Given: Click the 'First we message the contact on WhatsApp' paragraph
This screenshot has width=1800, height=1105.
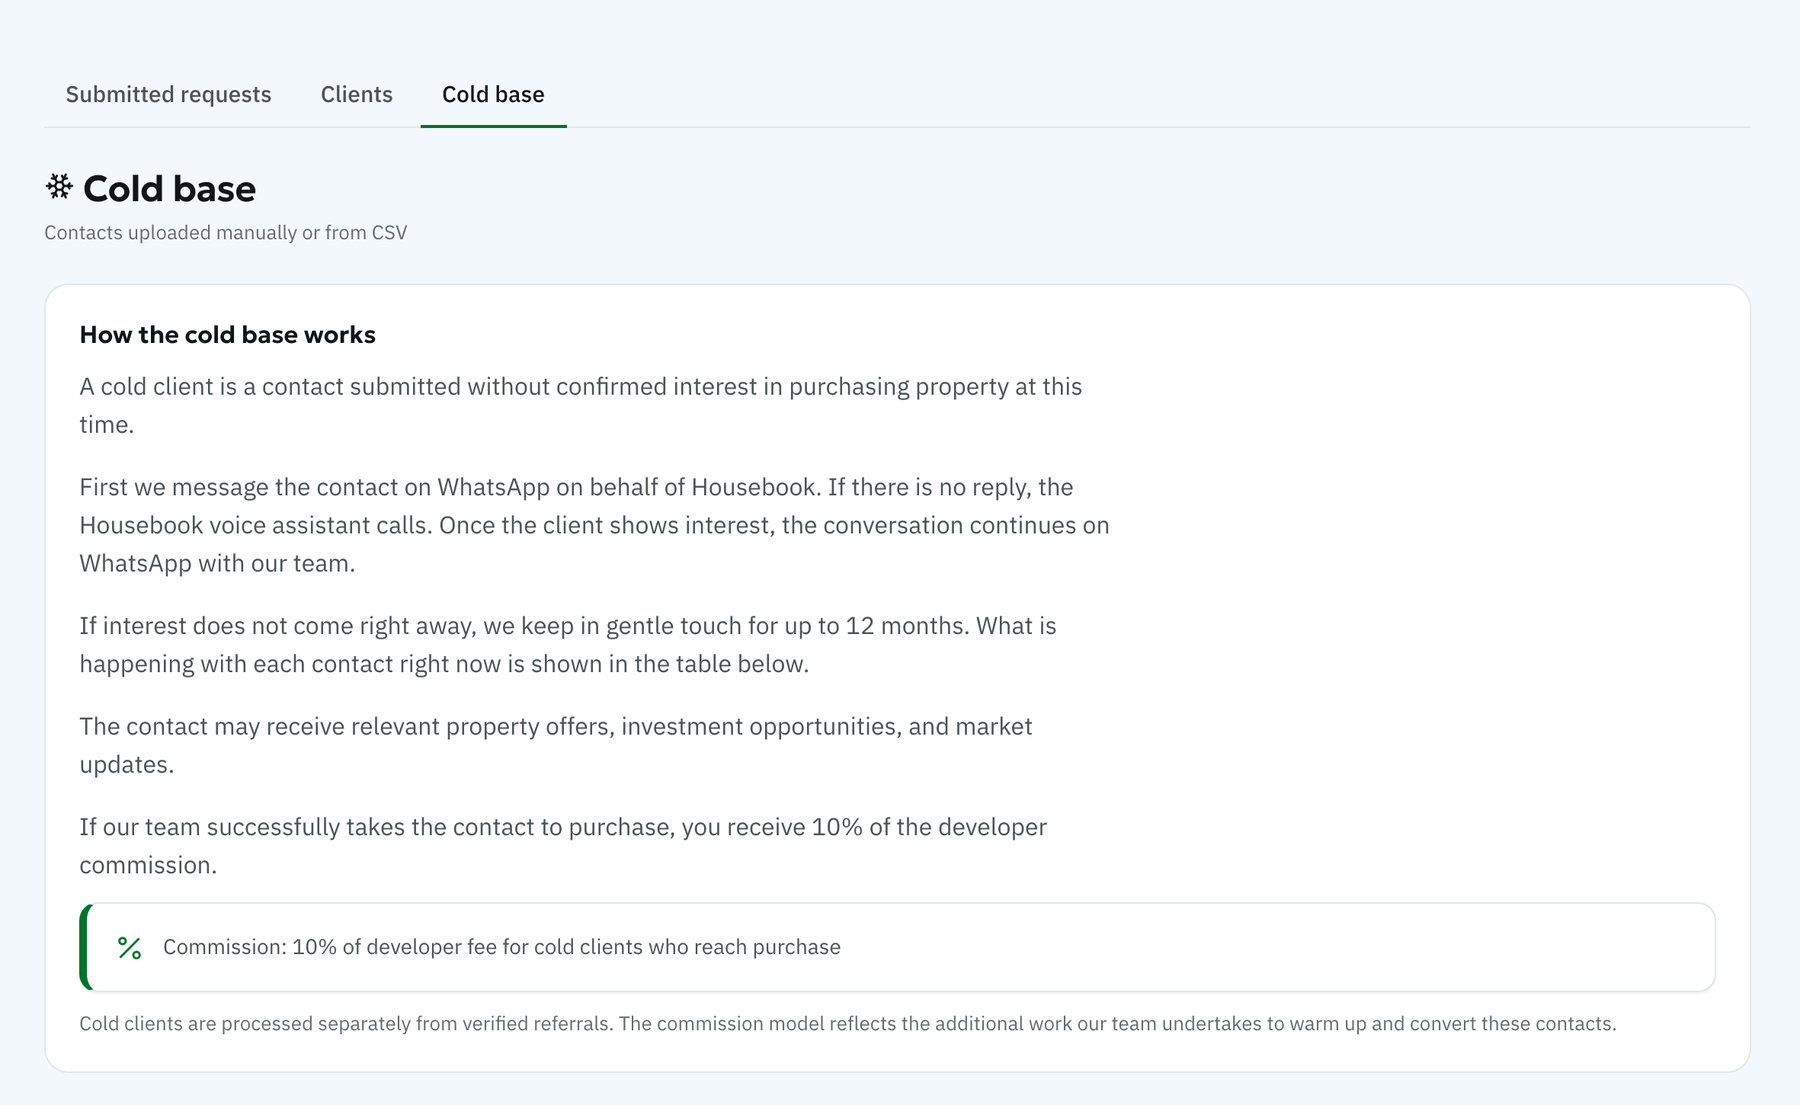Looking at the screenshot, I should (x=594, y=525).
